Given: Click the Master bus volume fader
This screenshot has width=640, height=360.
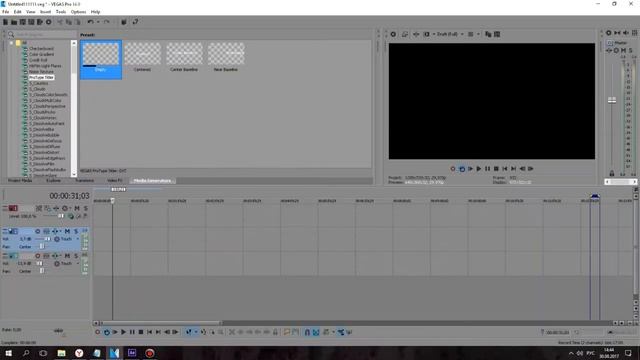Looking at the screenshot, I should [612, 100].
